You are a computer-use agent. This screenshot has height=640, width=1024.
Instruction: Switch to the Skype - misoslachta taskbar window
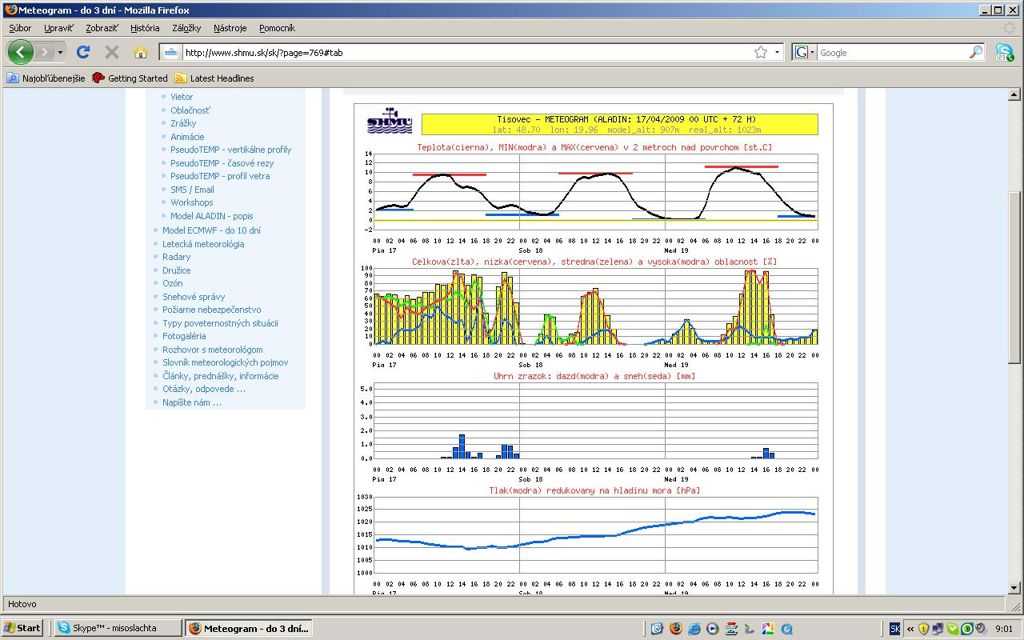tap(116, 628)
